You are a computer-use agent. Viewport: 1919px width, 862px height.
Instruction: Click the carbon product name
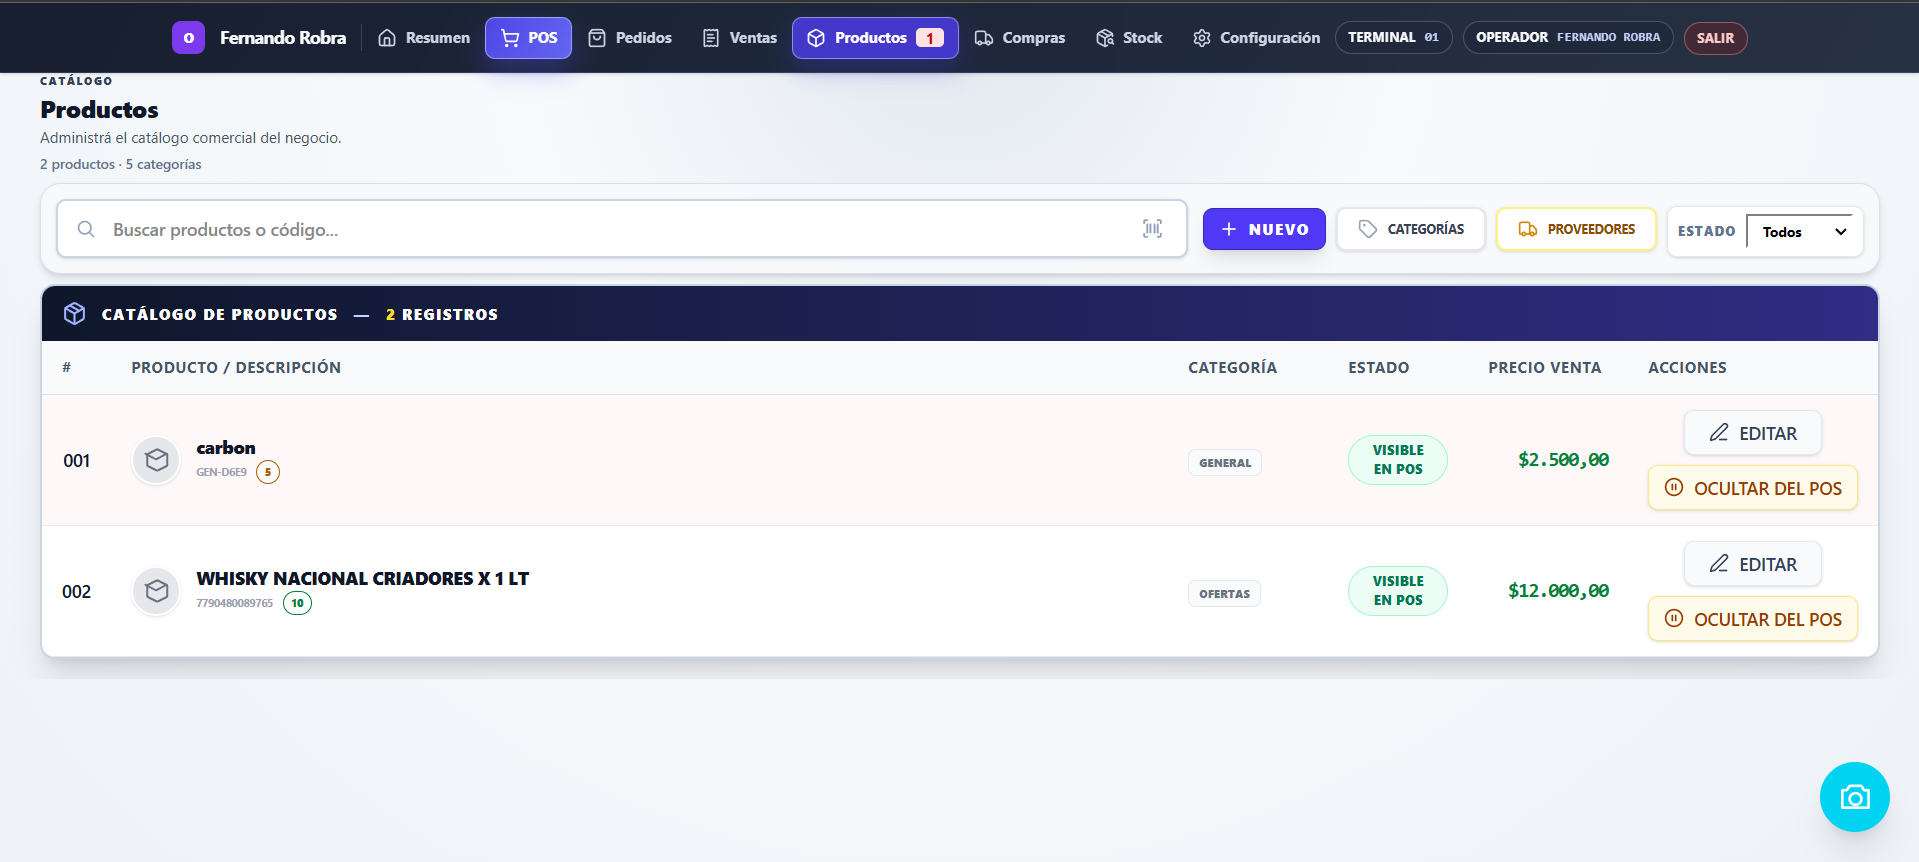[x=226, y=448]
